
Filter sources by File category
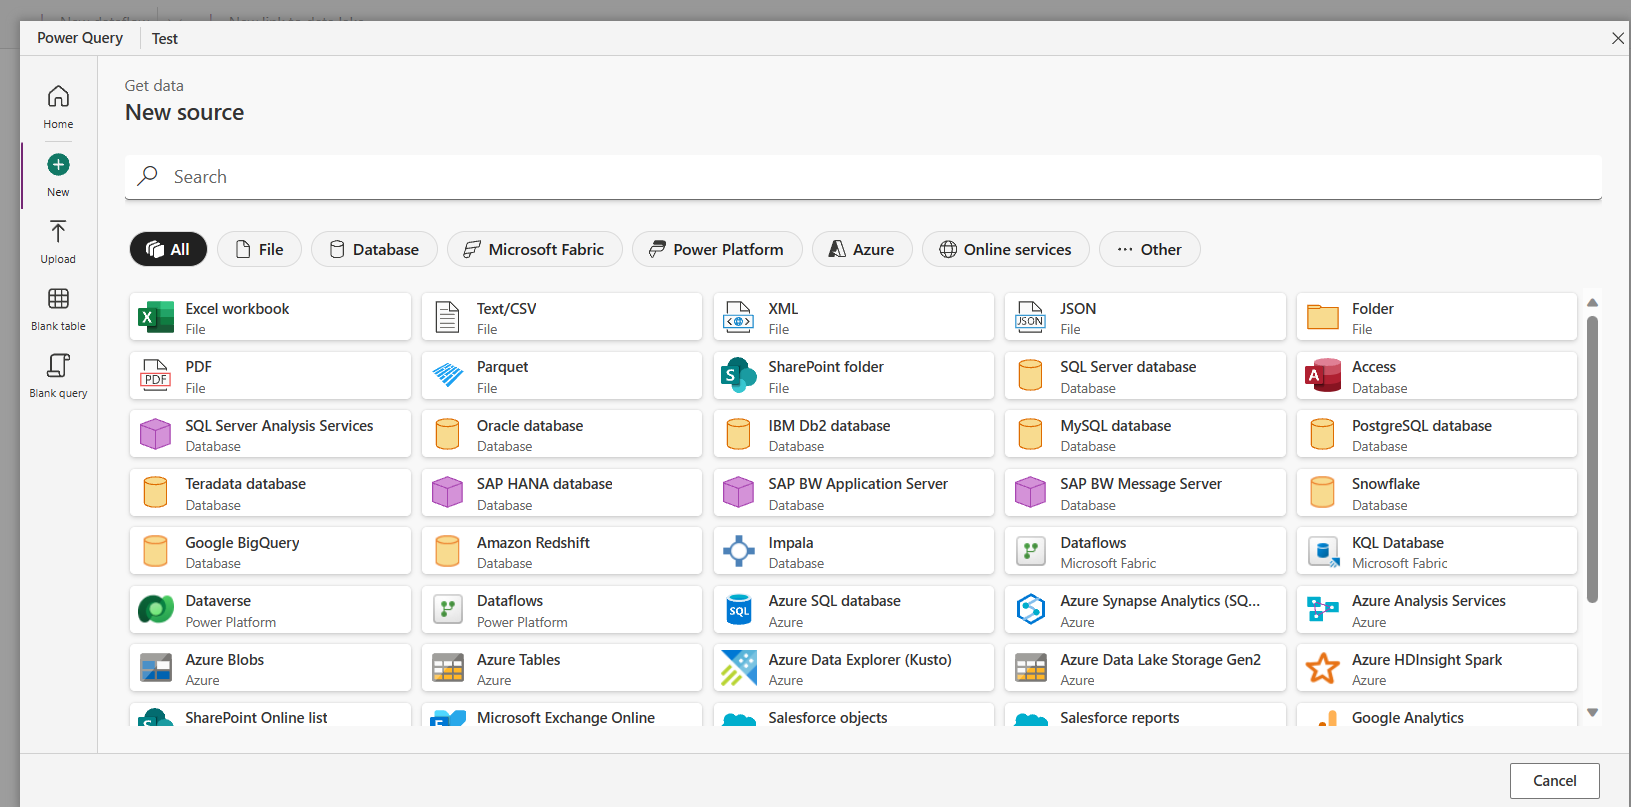click(259, 249)
